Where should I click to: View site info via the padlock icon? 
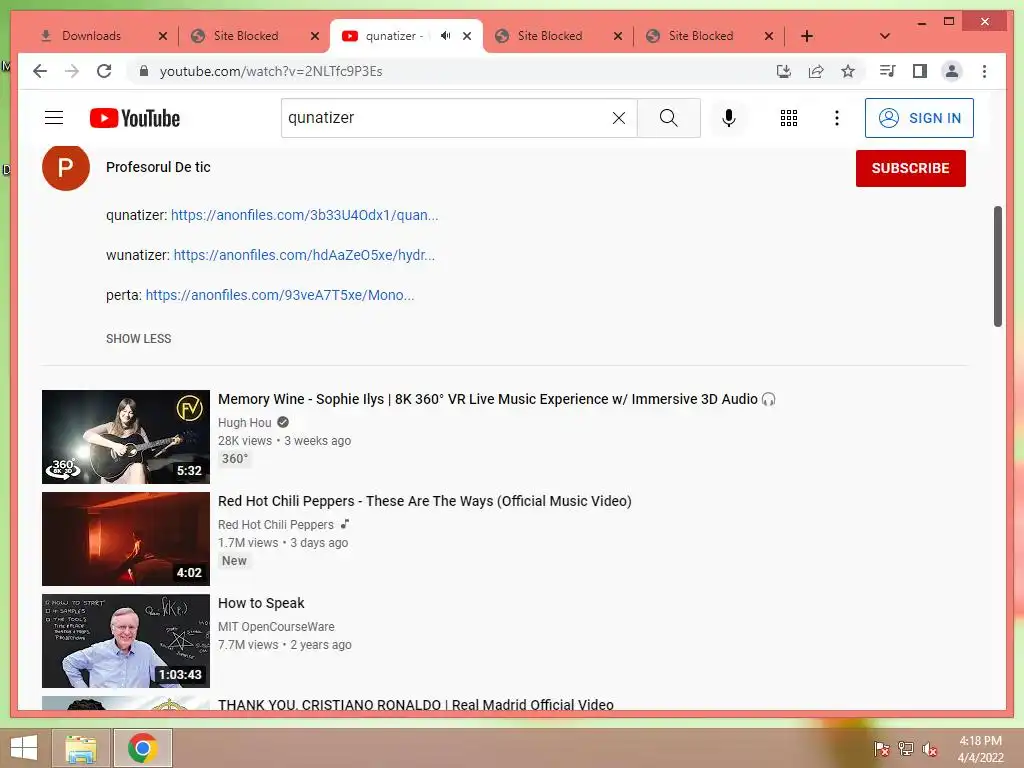coord(144,71)
